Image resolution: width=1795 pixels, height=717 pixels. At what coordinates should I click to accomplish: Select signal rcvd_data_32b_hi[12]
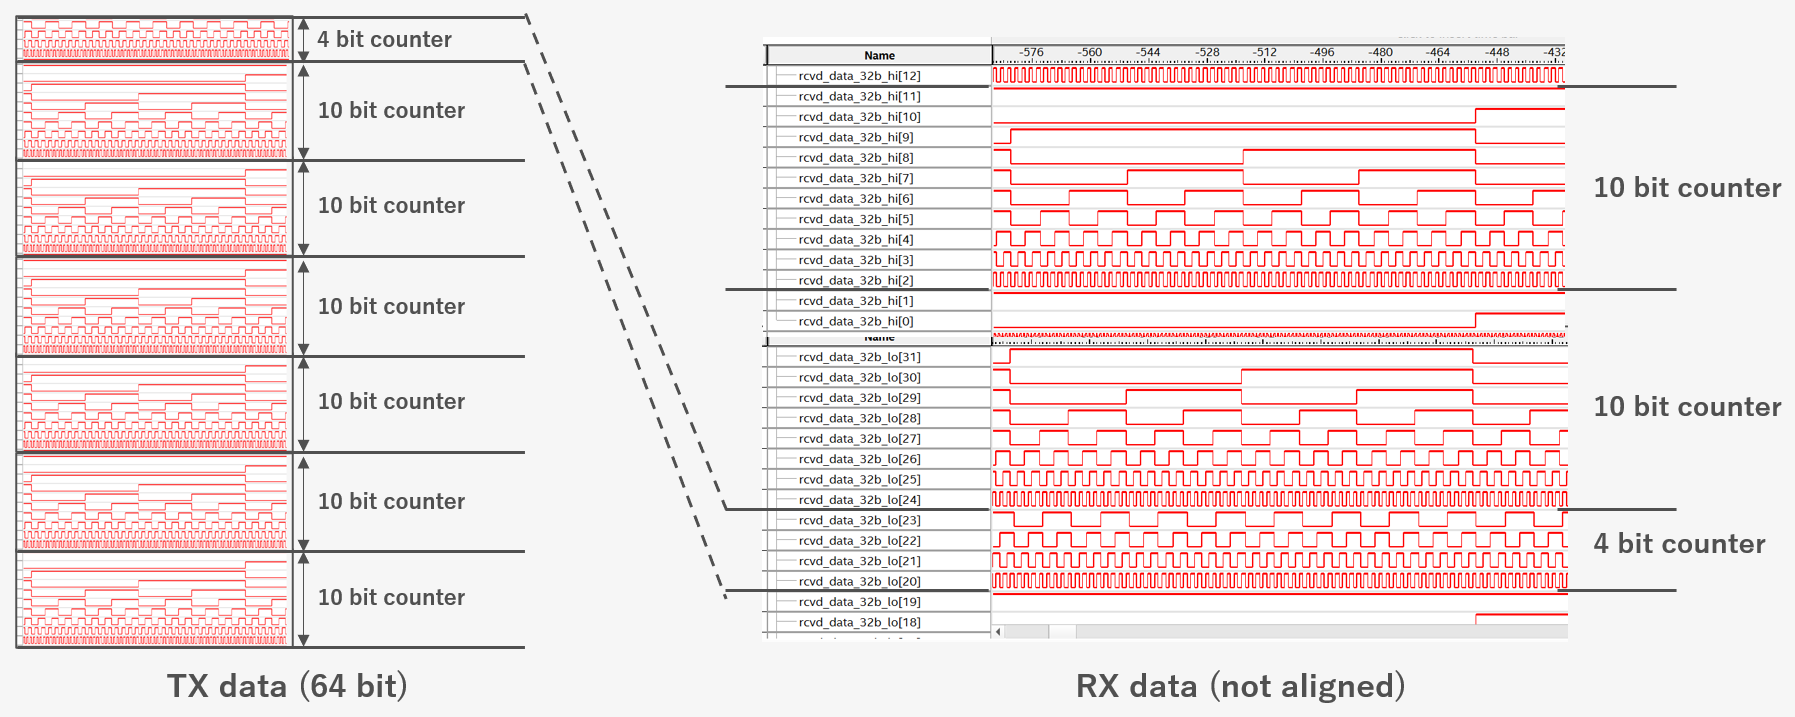(x=859, y=76)
